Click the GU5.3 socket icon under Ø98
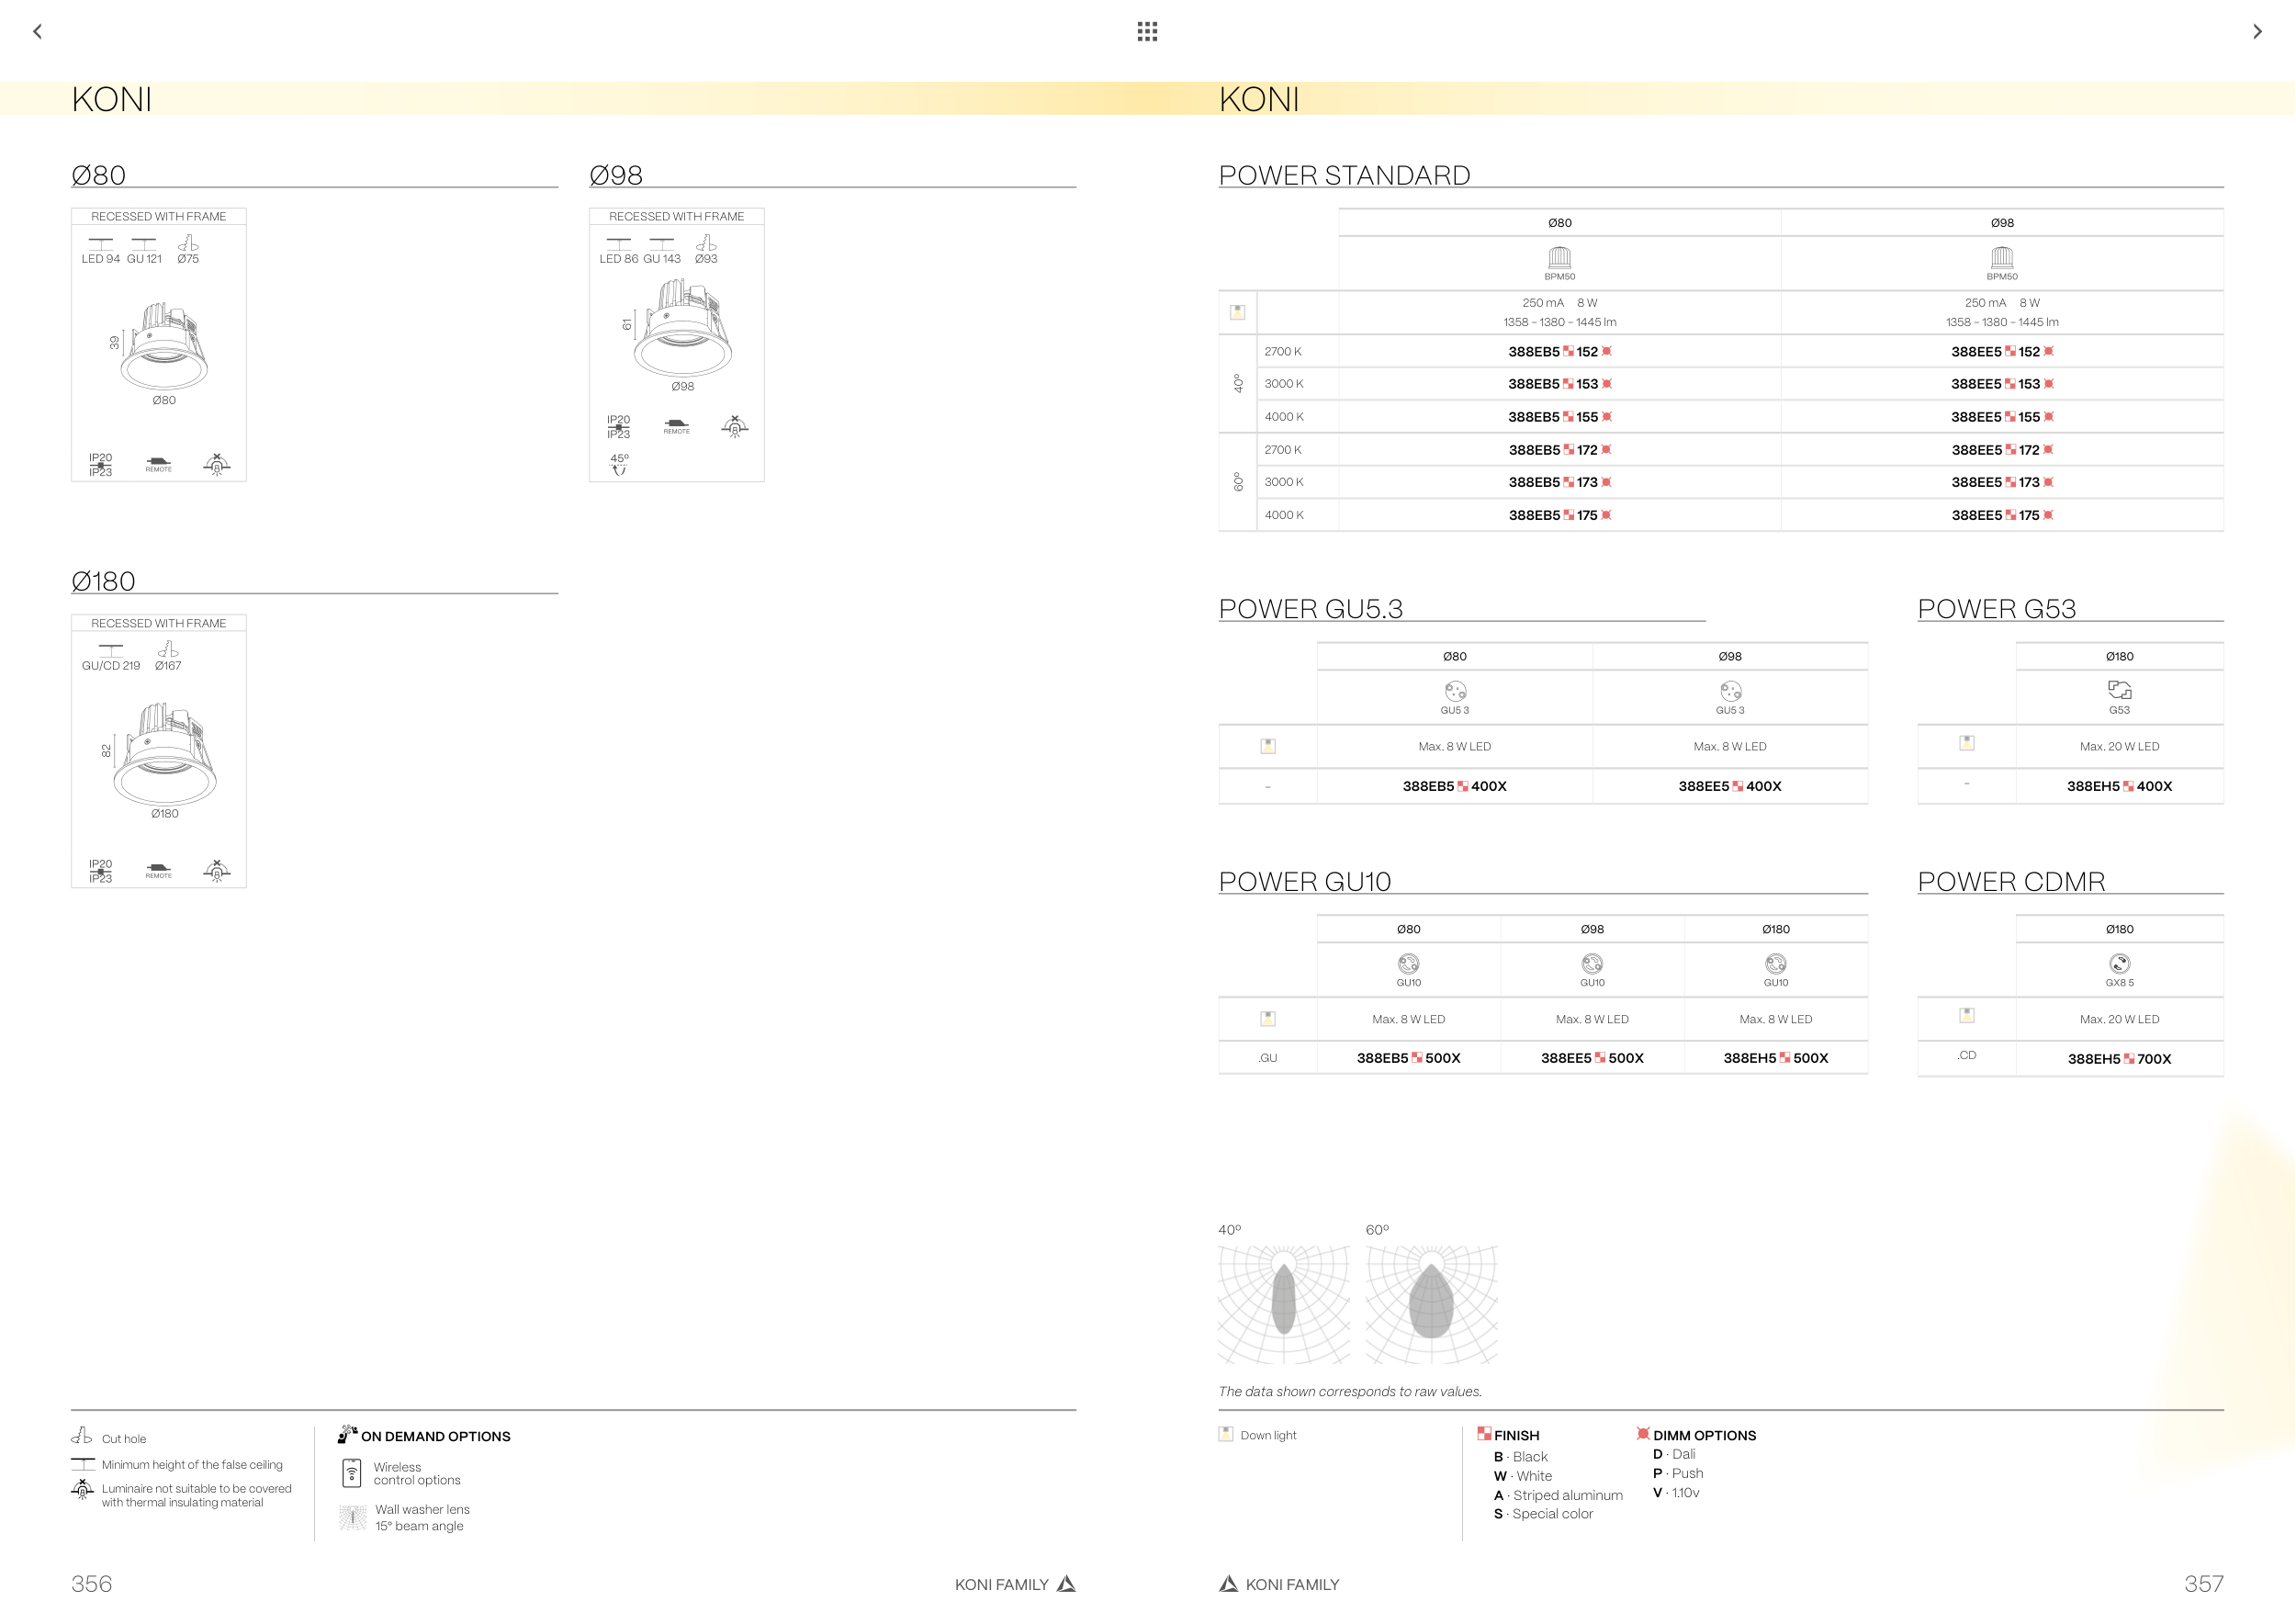The height and width of the screenshot is (1624, 2296). 1730,691
